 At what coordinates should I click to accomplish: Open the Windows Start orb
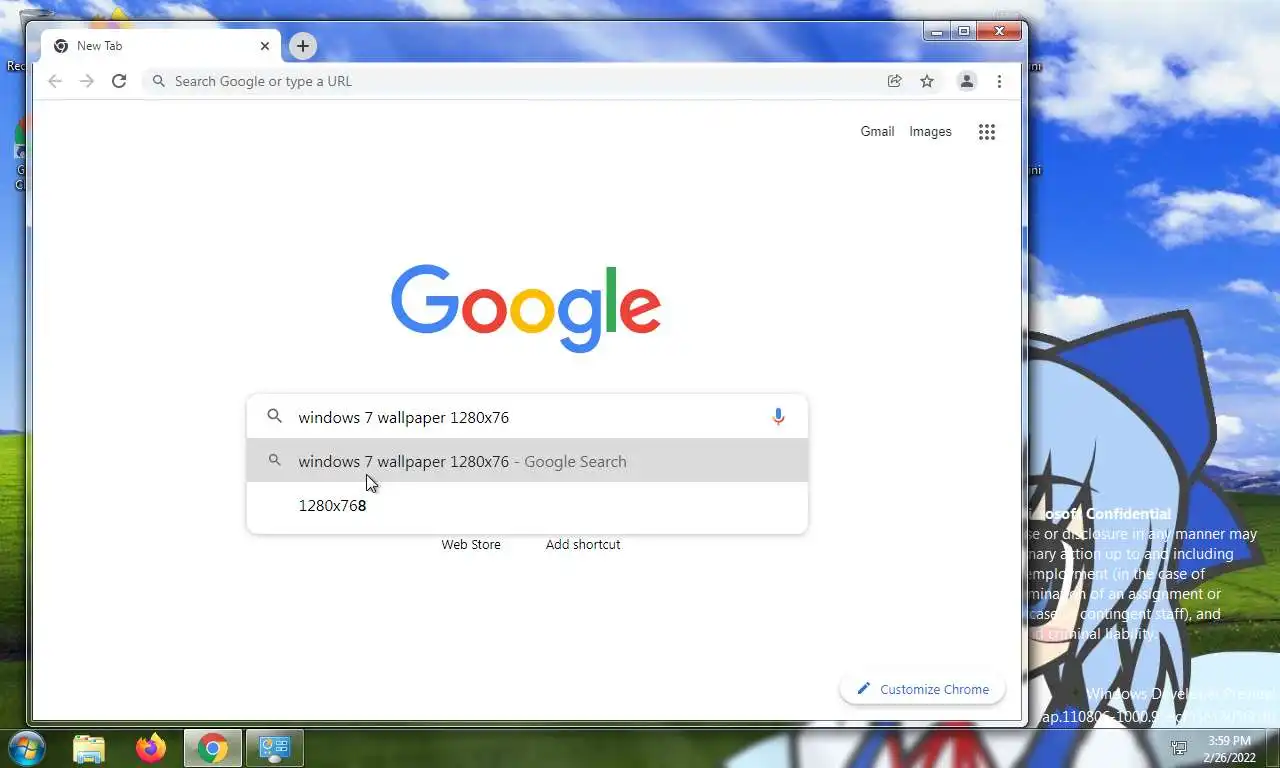[26, 748]
